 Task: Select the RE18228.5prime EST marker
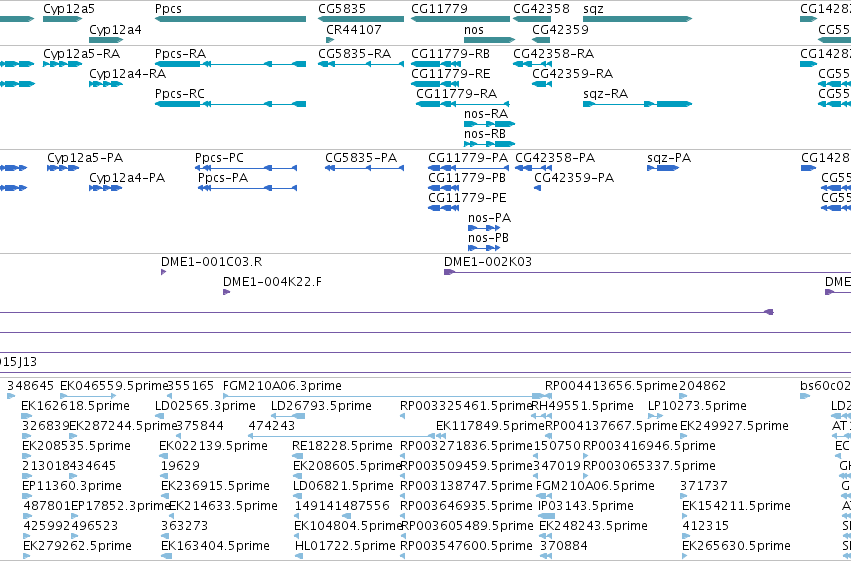297,456
